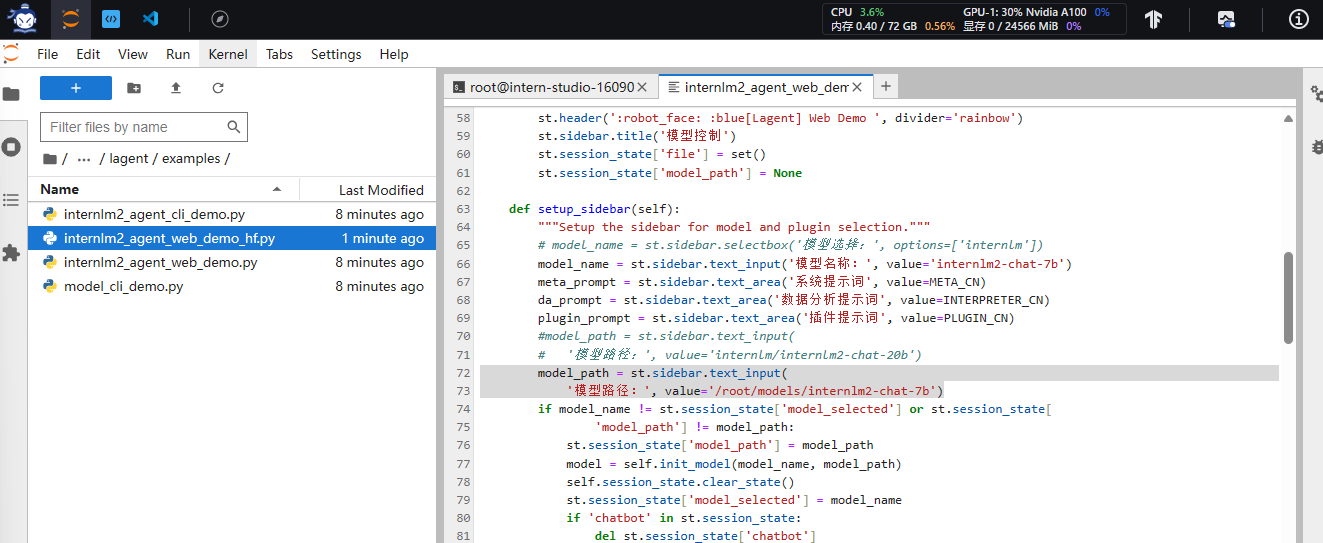Click the 'self.session_state.clear_state()' line

pyautogui.click(x=679, y=482)
